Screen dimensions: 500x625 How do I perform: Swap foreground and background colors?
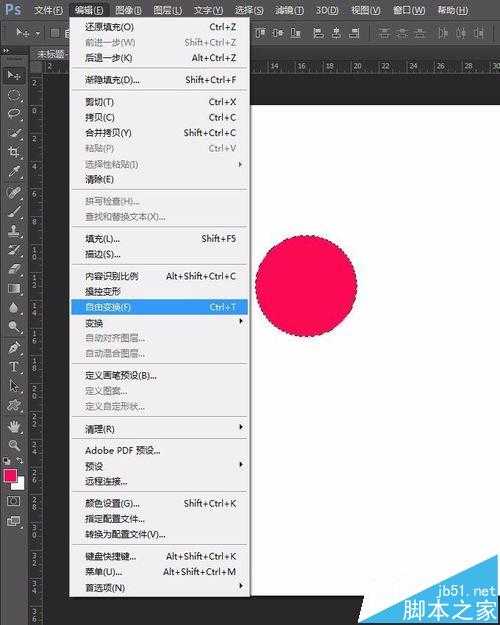tap(20, 461)
